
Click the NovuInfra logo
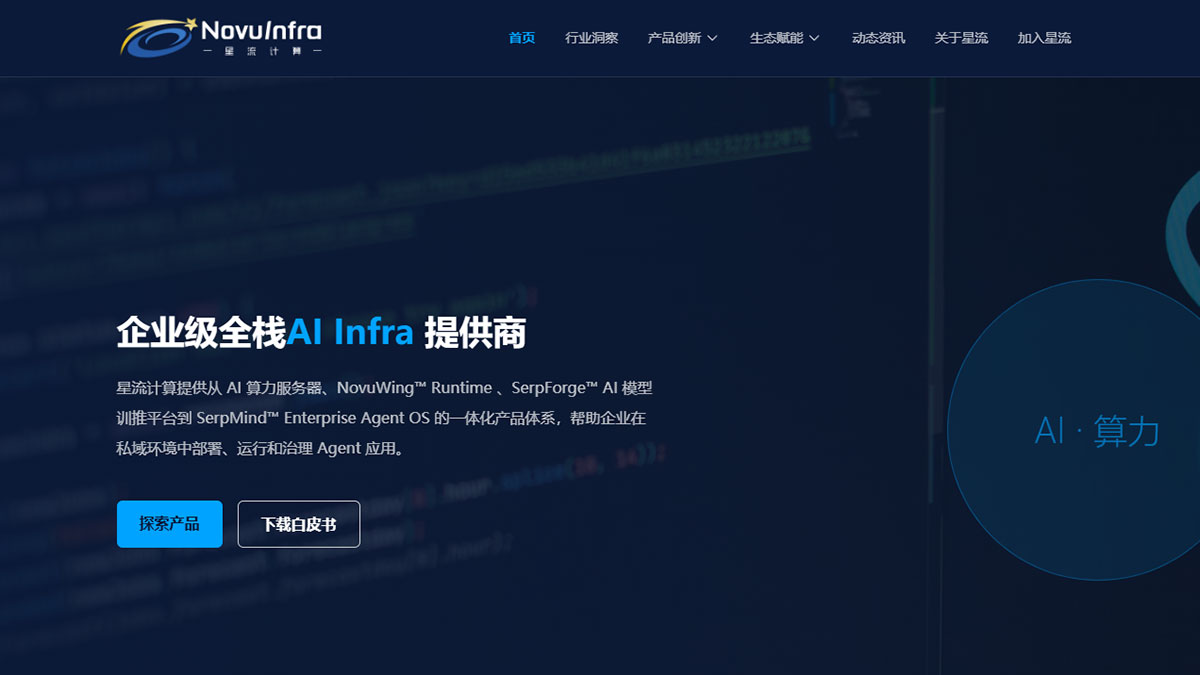pyautogui.click(x=221, y=37)
